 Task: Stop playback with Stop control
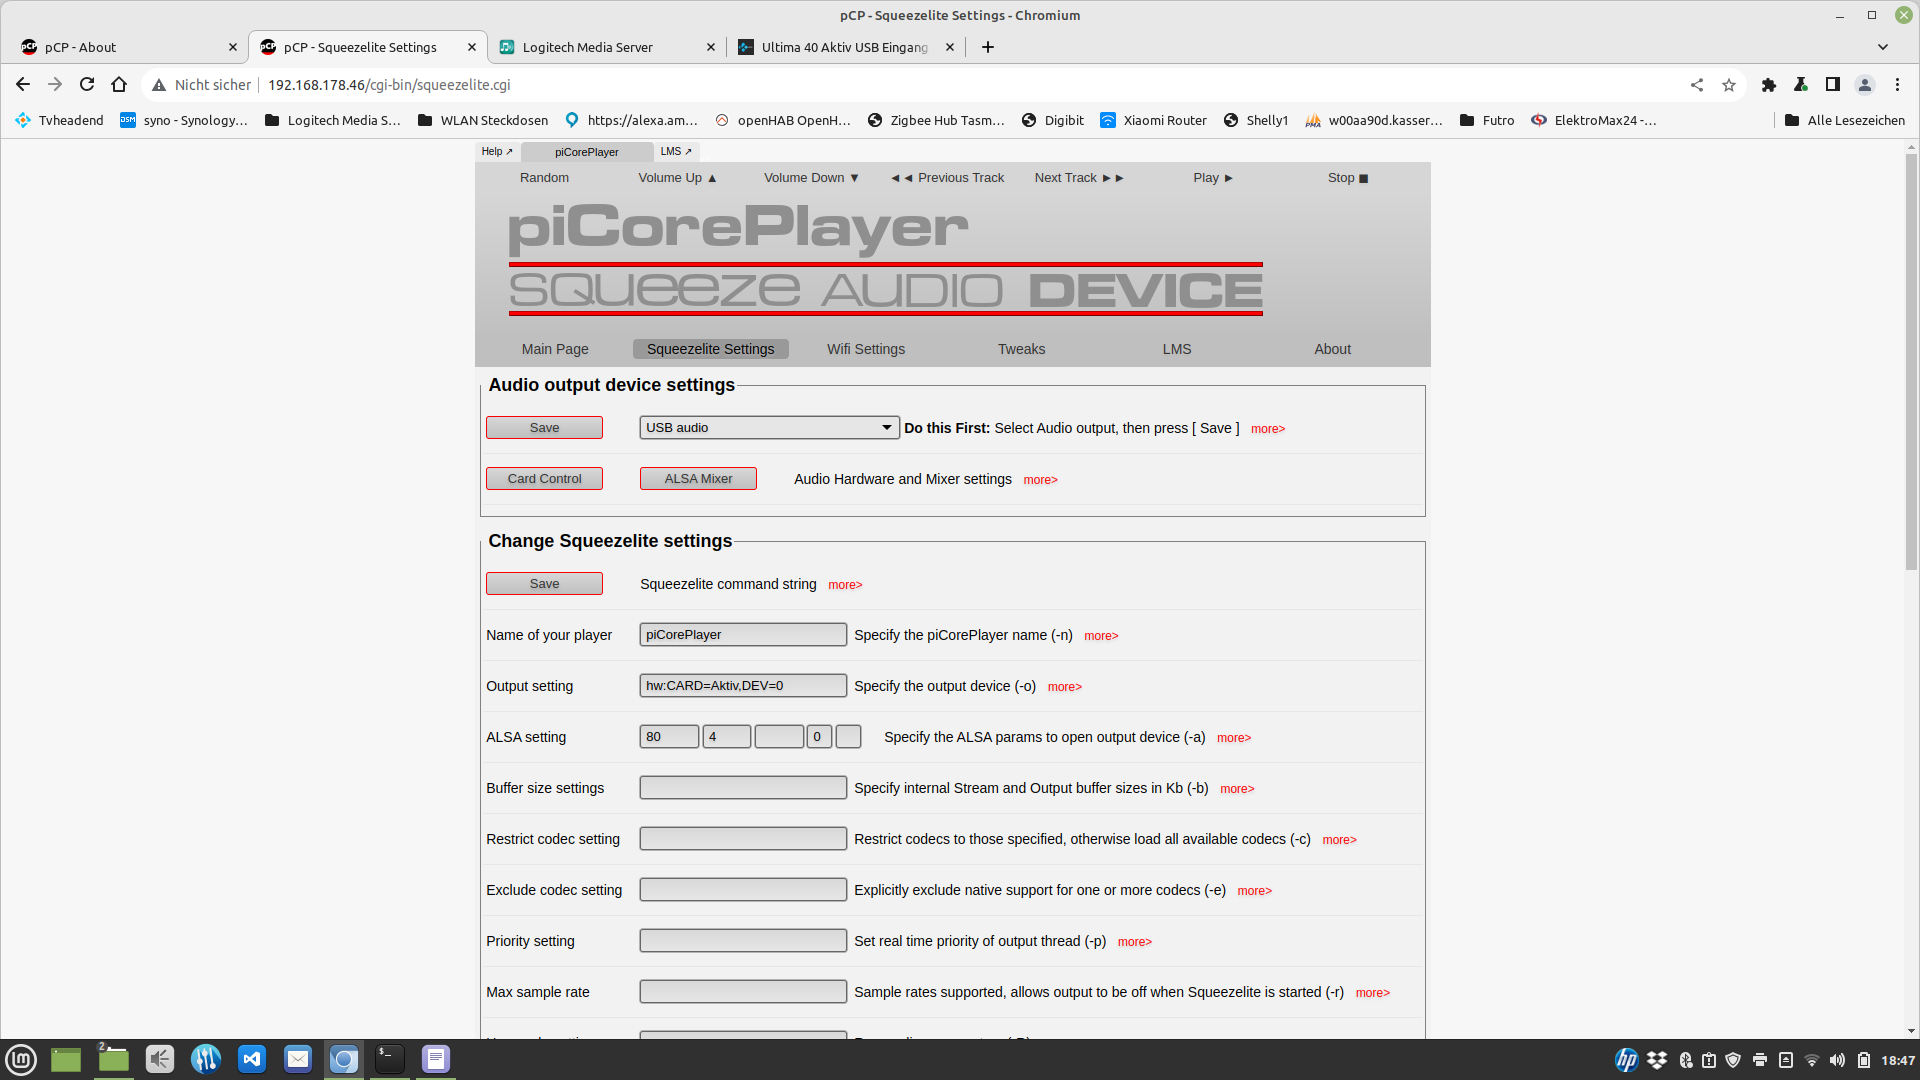1348,178
